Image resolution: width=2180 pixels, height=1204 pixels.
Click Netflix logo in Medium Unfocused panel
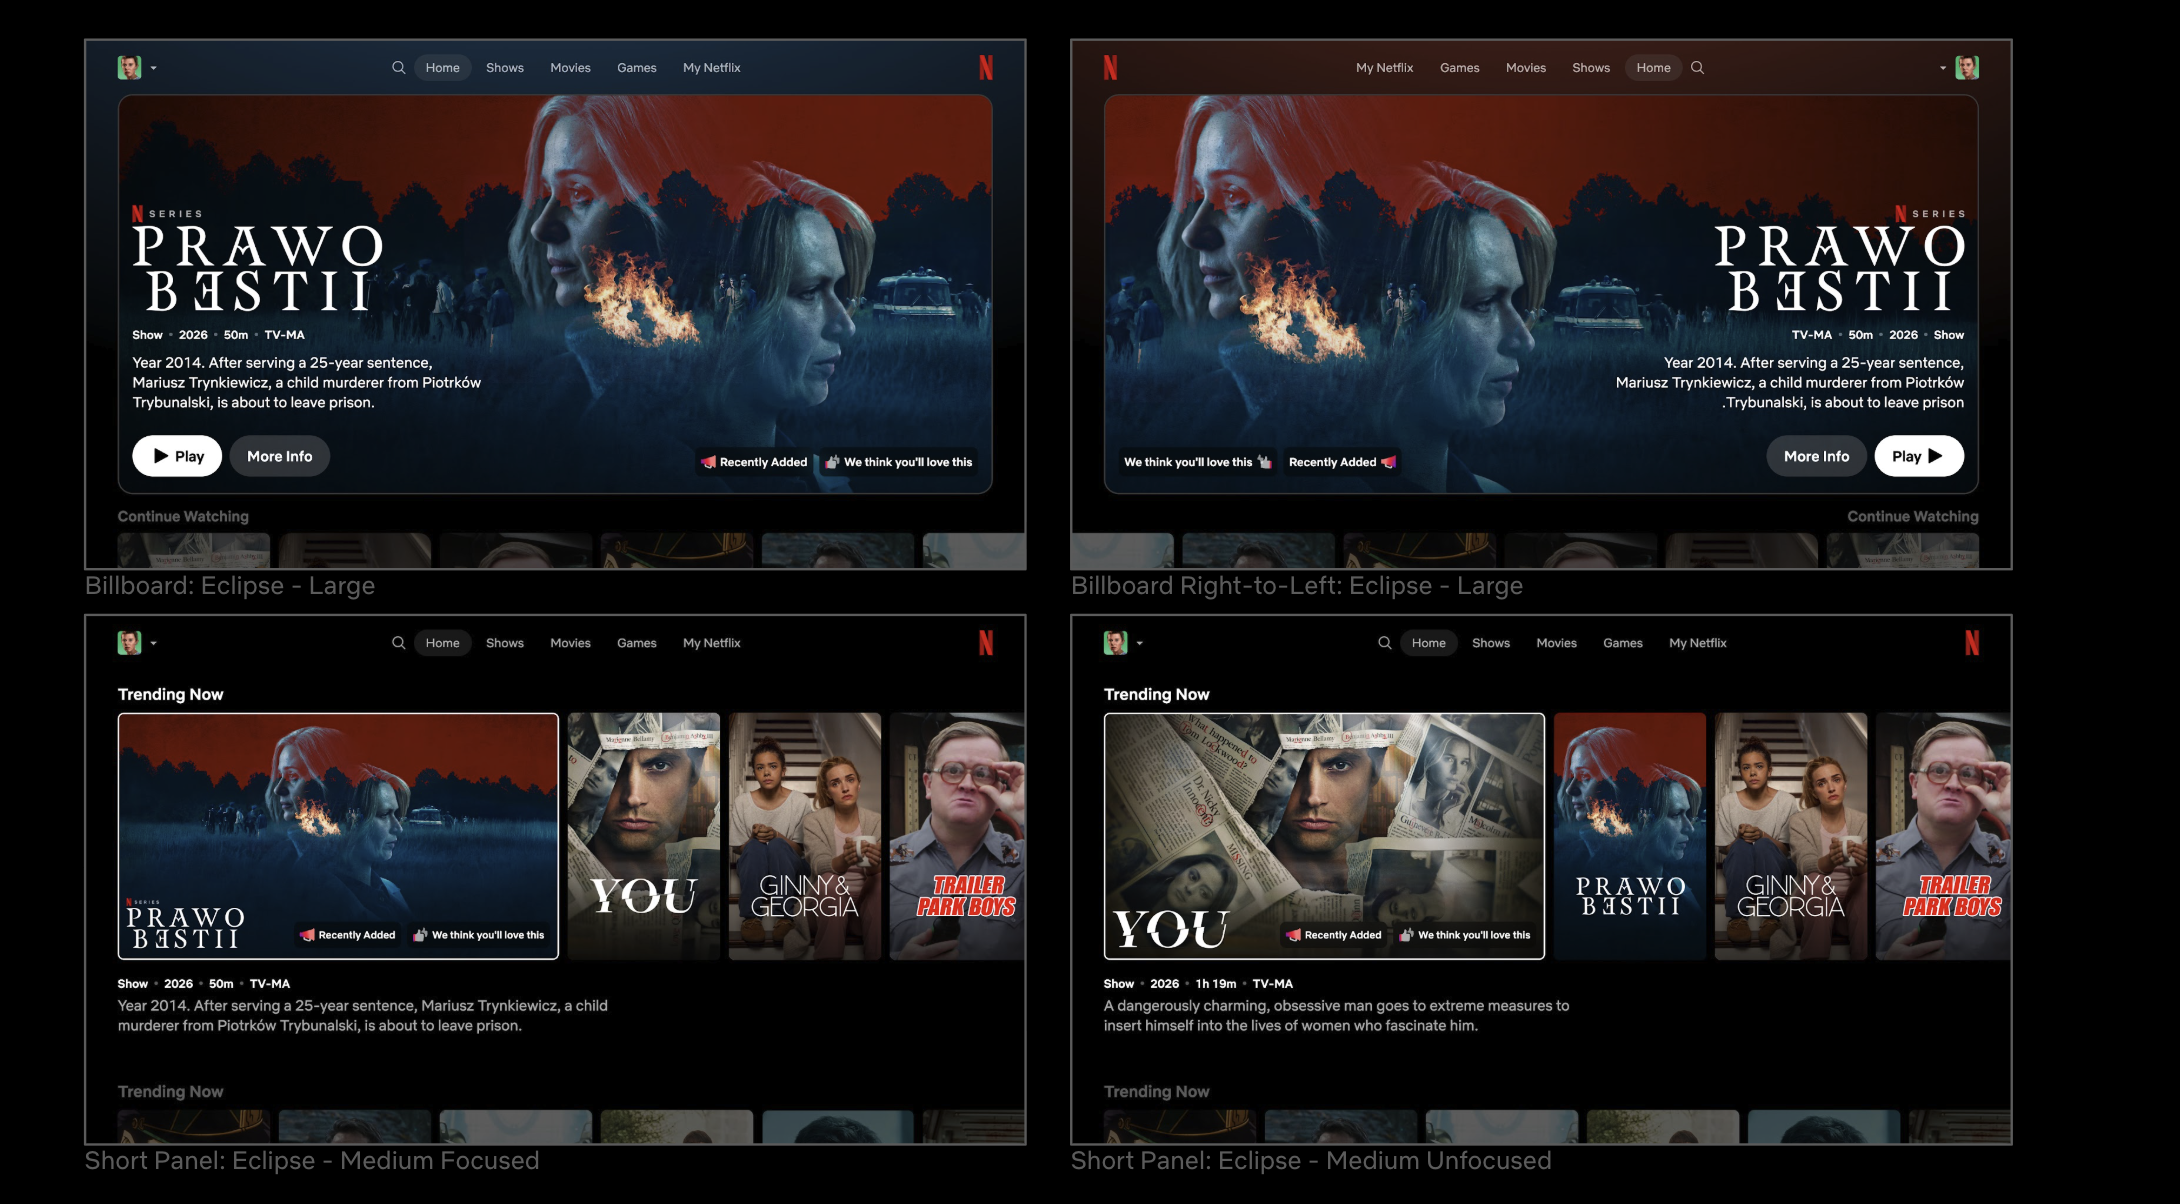pyautogui.click(x=1972, y=643)
